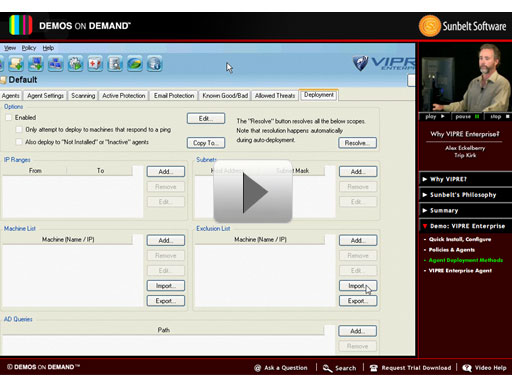Click the From column header in IP Ranges
Viewport: 512px width, 384px height.
click(x=35, y=171)
